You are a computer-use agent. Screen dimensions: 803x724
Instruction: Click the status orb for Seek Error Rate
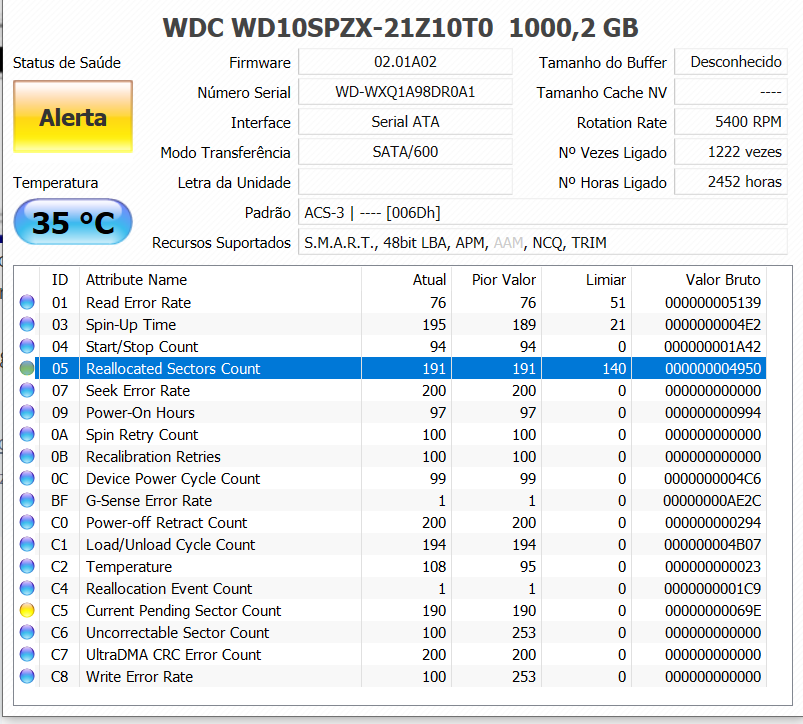[x=27, y=390]
